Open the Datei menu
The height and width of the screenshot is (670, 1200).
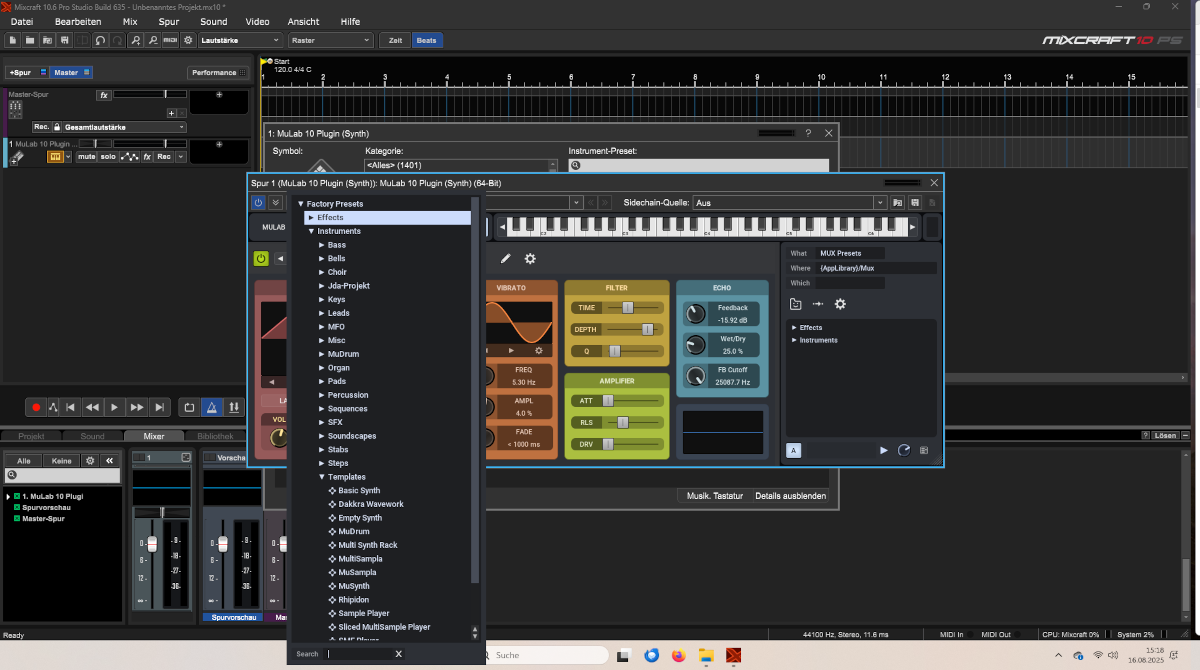point(21,21)
